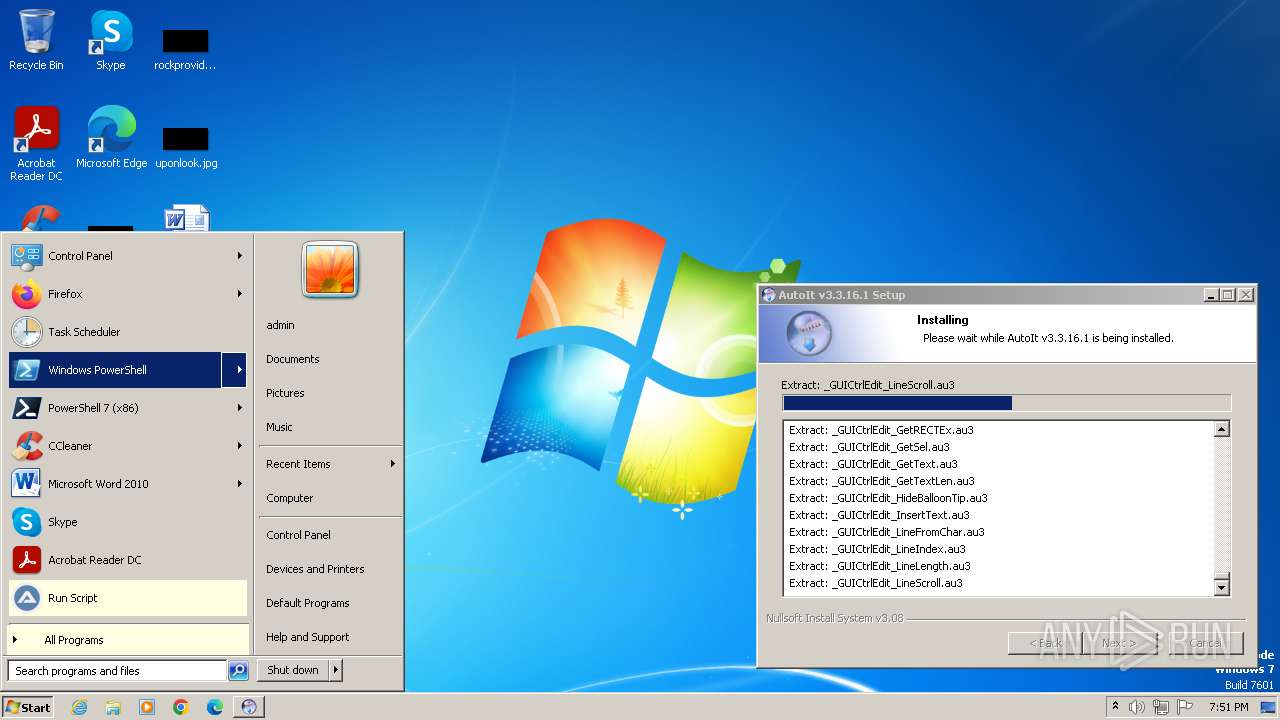1280x720 pixels.
Task: Click the Back button in AutoIt Setup
Action: tap(1045, 643)
